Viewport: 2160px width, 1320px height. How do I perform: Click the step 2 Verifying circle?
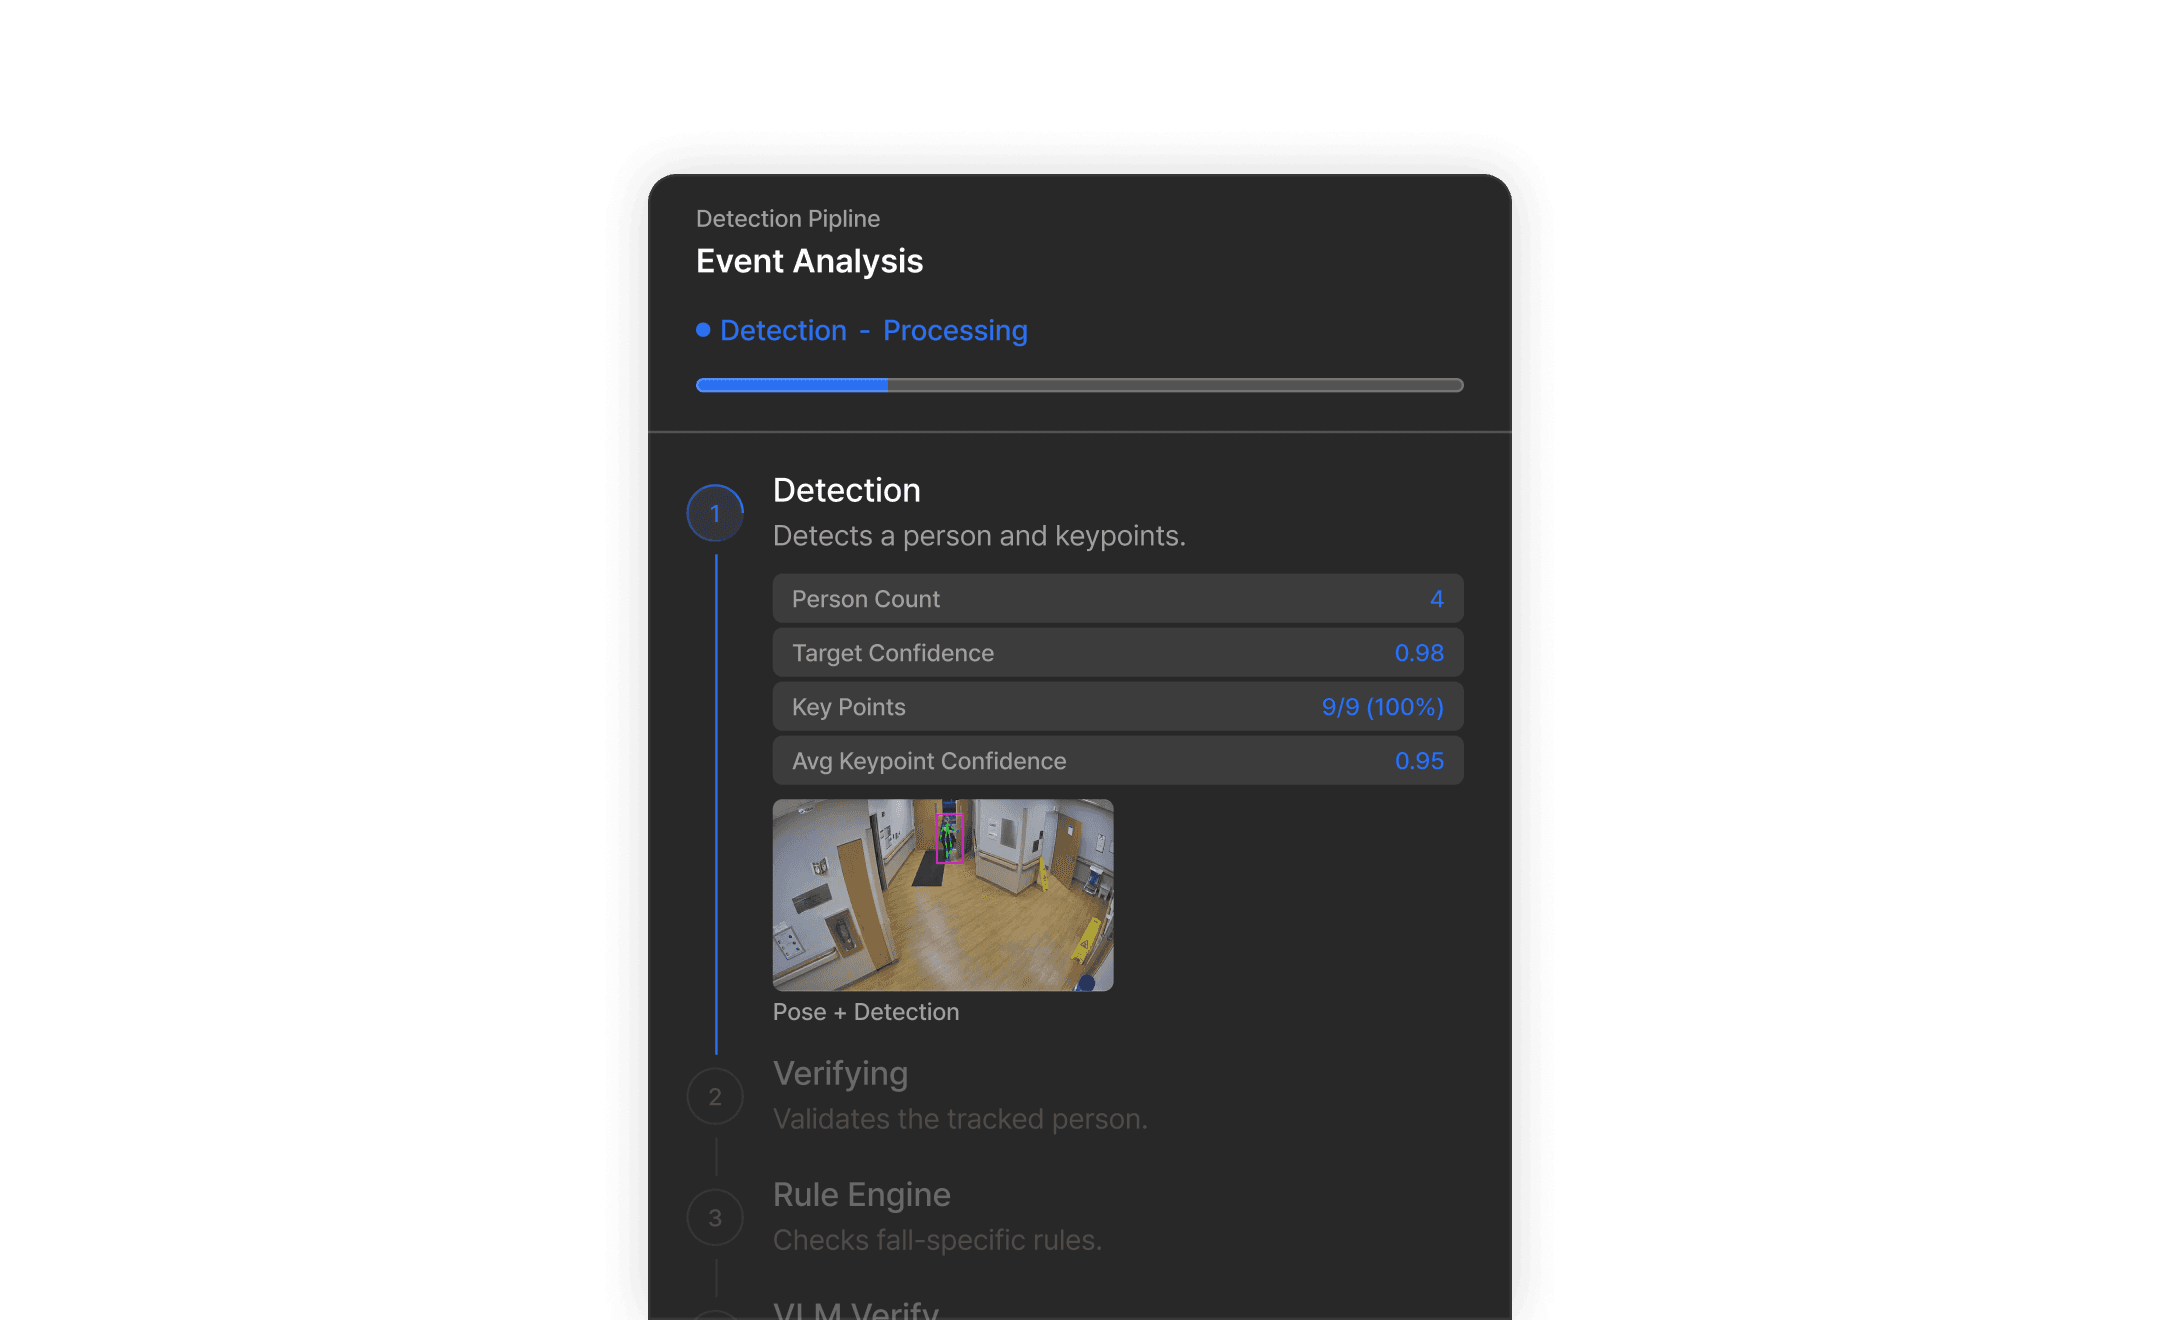[715, 1096]
